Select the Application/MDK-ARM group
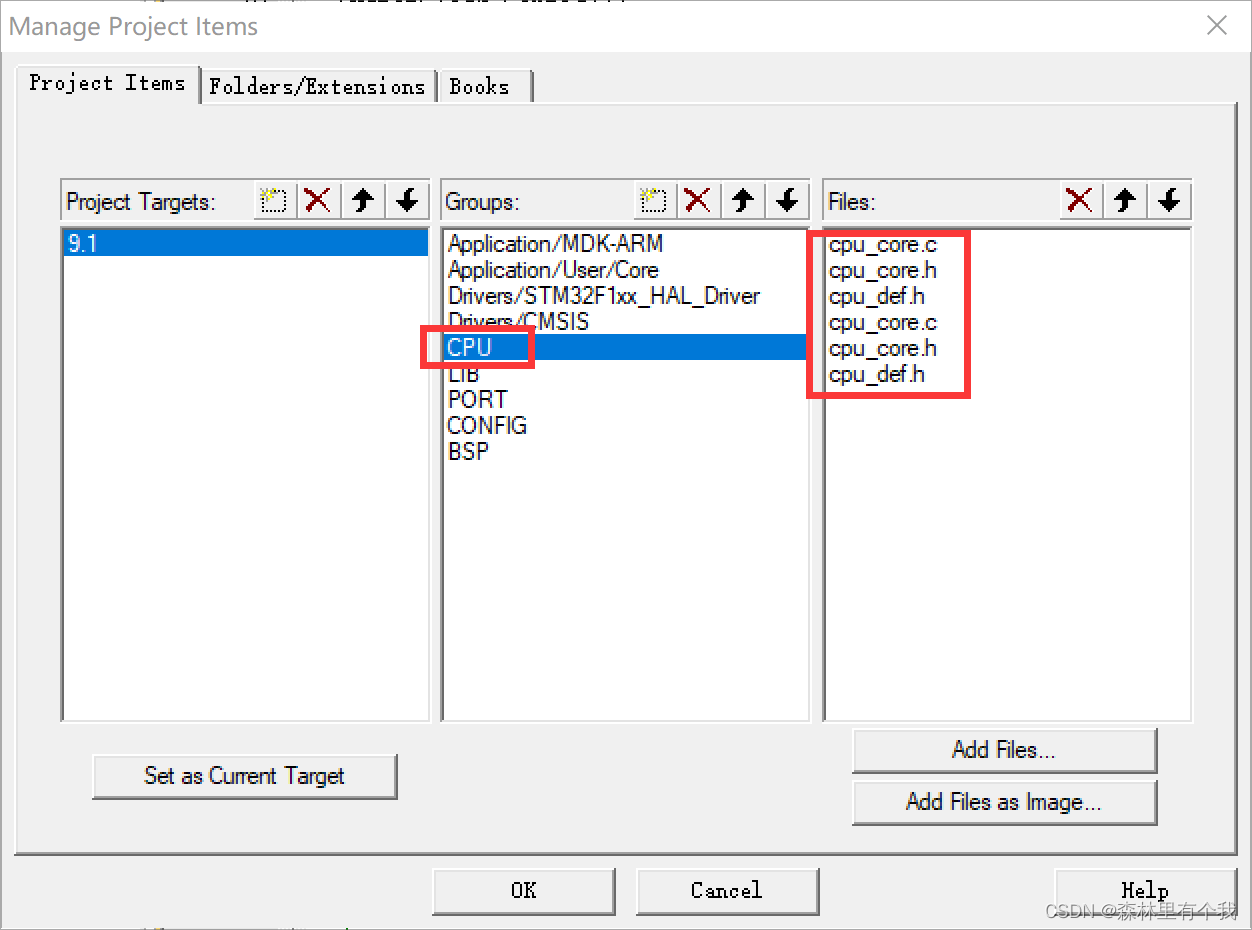The image size is (1252, 930). tap(625, 243)
